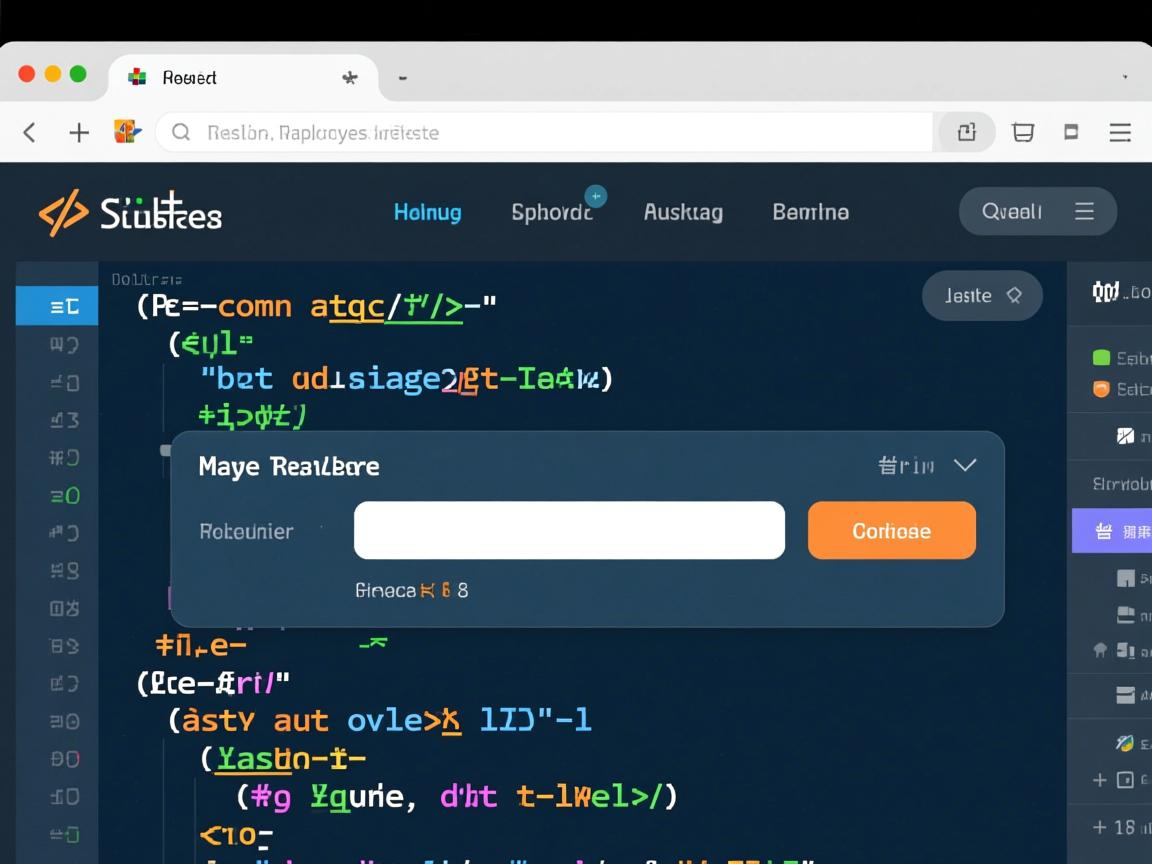
Task: Open the Holnug navigation tab
Action: (427, 212)
